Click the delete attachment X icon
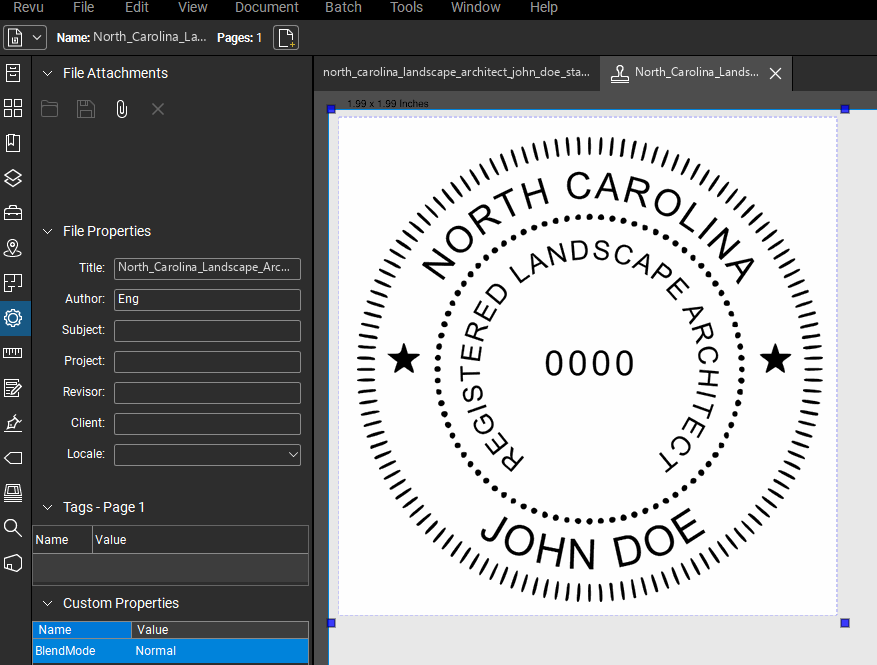The width and height of the screenshot is (877, 665). click(x=158, y=109)
